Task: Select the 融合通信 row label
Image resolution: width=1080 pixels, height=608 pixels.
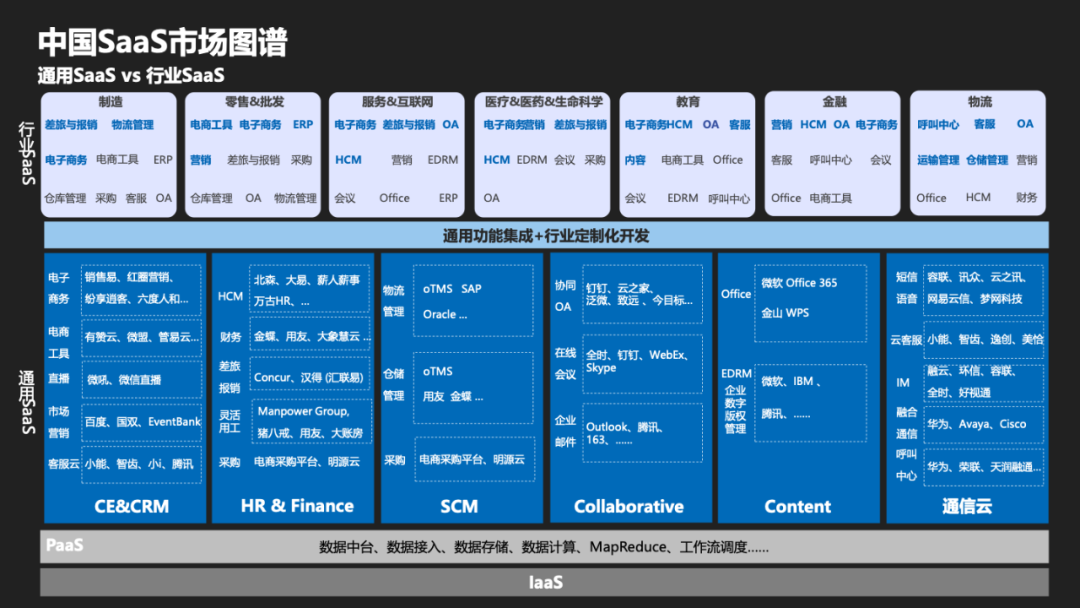Action: coord(906,423)
